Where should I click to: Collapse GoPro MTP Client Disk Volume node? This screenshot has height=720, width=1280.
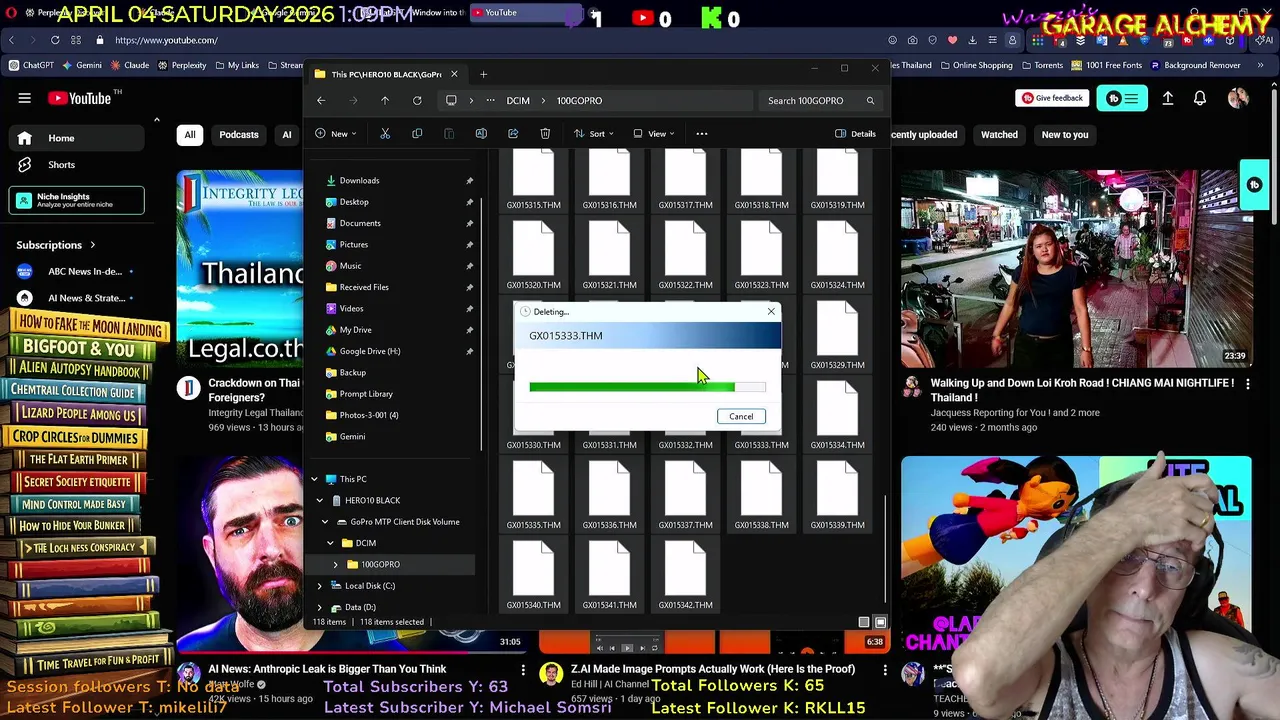[325, 522]
